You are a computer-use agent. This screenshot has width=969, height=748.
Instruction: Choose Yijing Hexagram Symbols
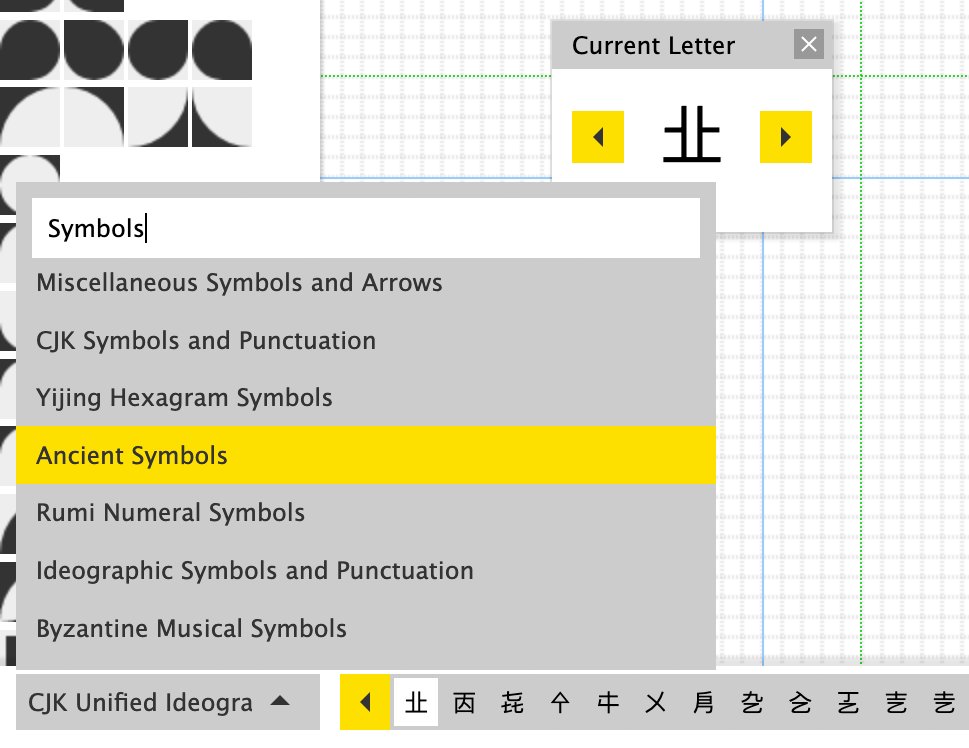pos(366,397)
